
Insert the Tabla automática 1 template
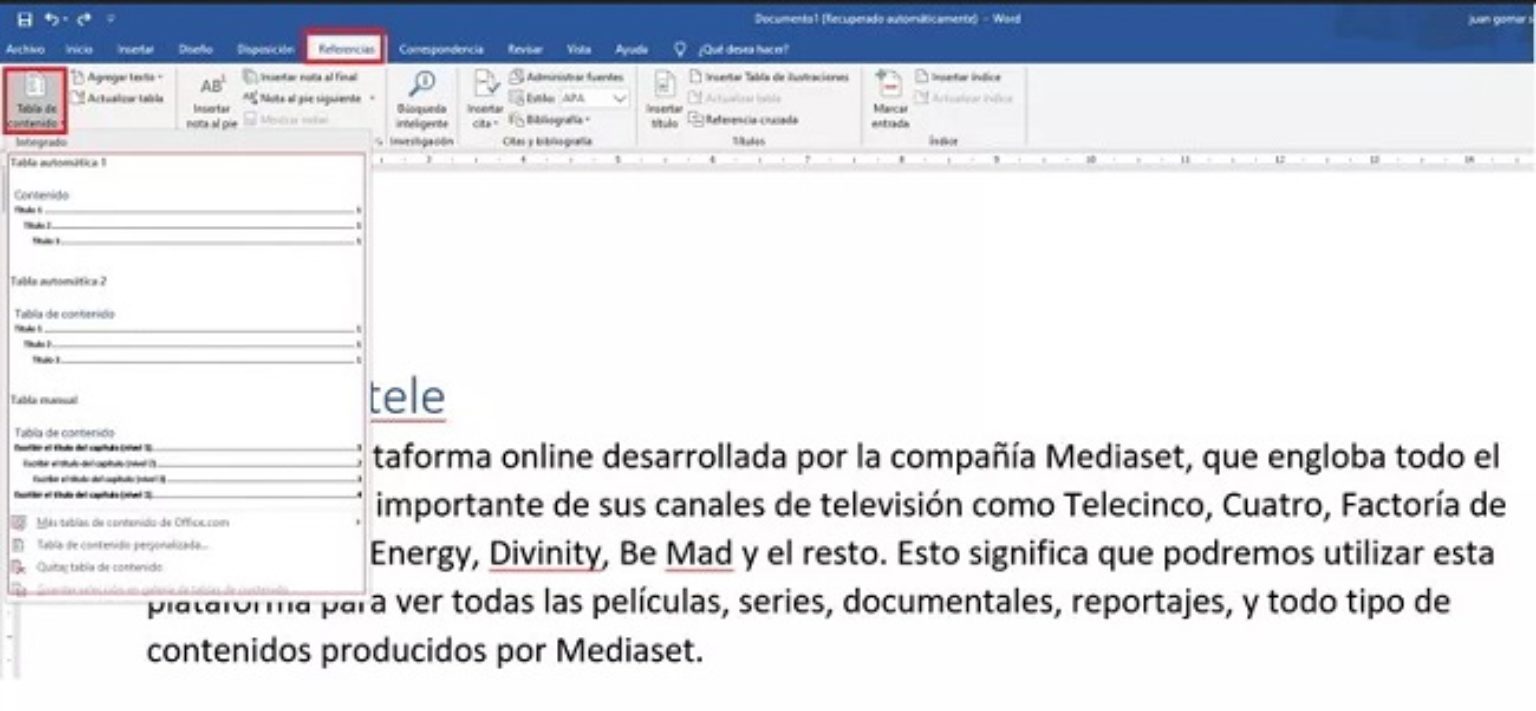point(185,205)
